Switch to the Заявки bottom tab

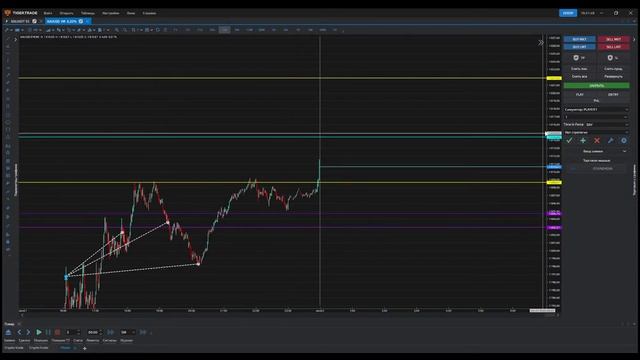coord(9,340)
